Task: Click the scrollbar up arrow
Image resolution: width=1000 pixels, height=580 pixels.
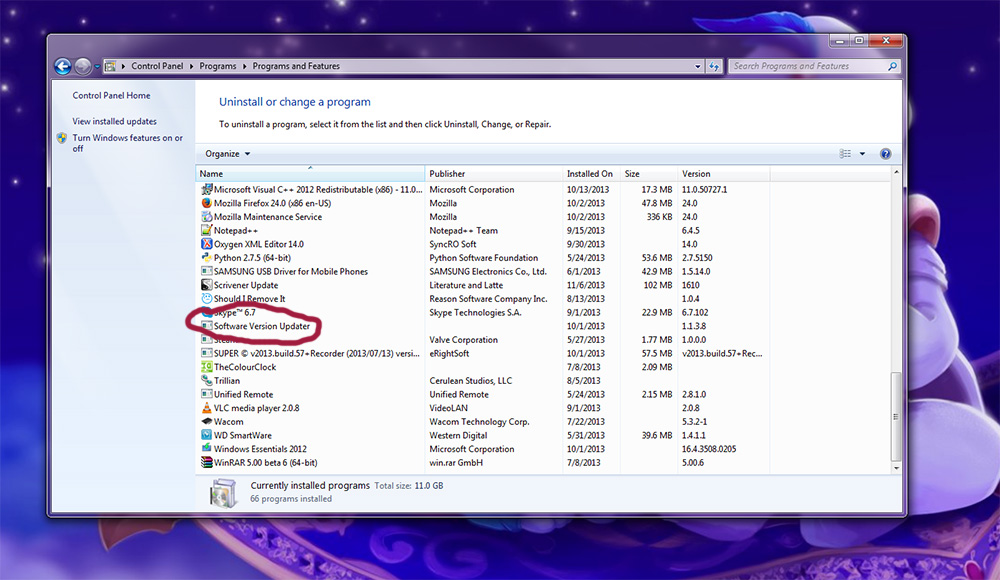Action: [896, 172]
